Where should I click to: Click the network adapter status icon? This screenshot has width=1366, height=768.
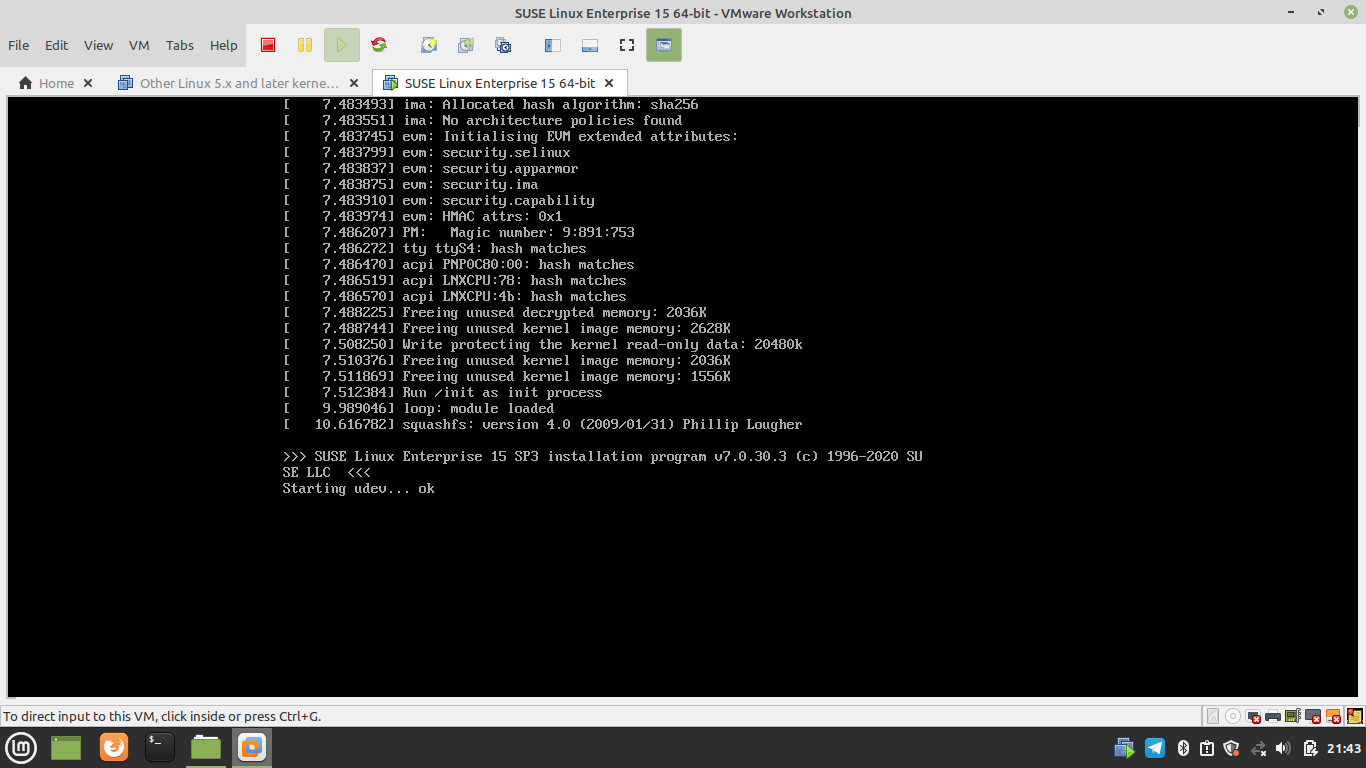tap(1253, 716)
